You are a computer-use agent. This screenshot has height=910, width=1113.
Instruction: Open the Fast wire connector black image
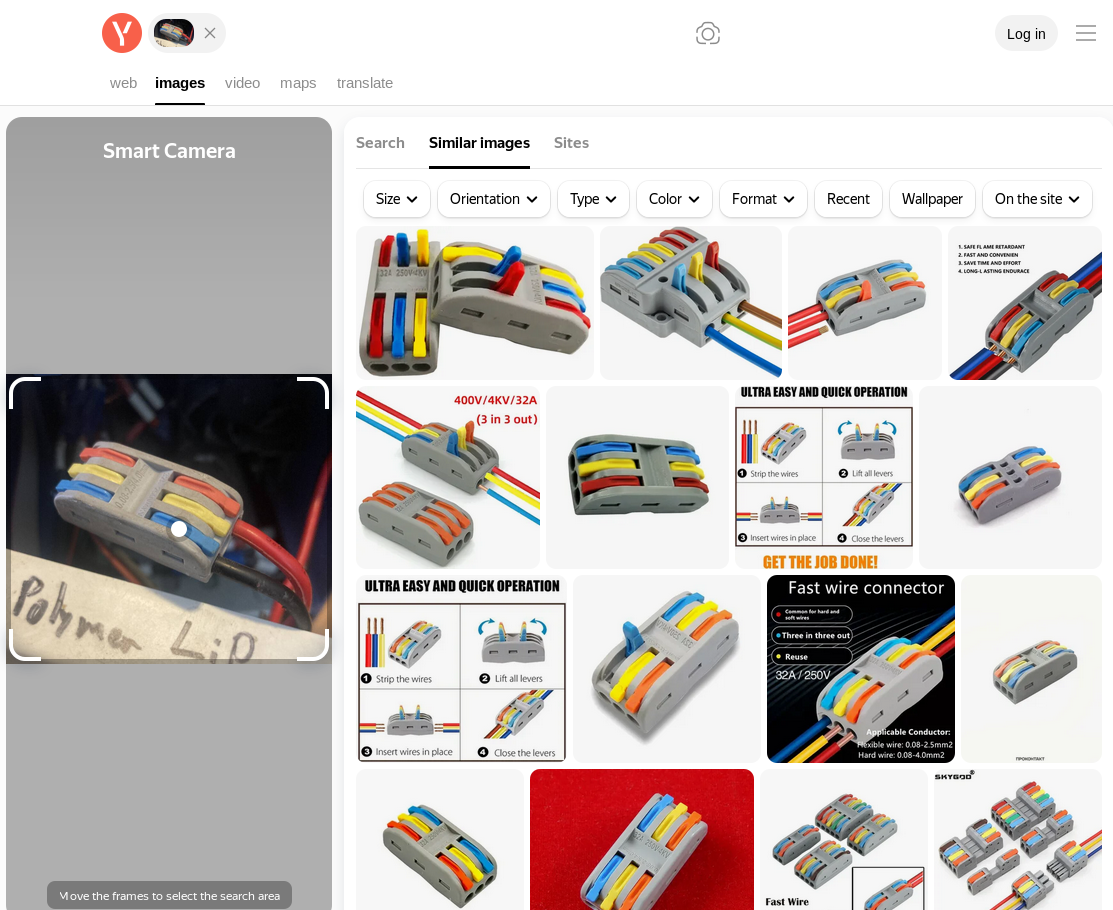(860, 669)
